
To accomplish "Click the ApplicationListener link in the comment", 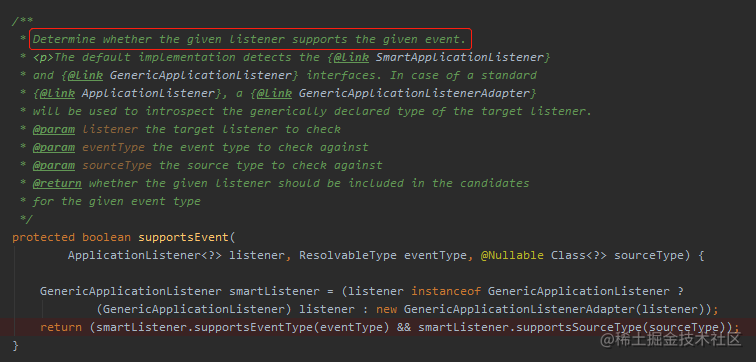I will (x=147, y=94).
